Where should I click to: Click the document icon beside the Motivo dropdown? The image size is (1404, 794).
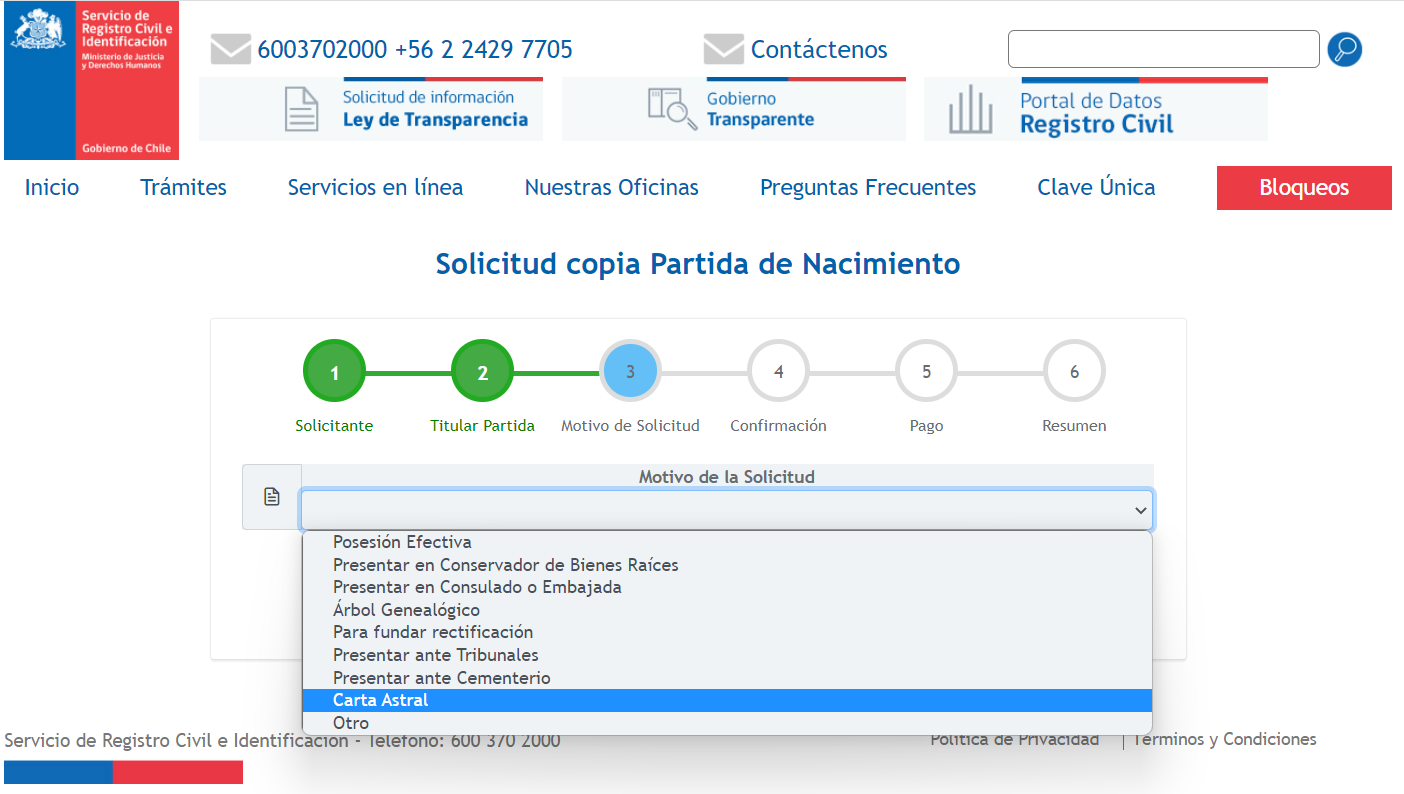(x=272, y=497)
